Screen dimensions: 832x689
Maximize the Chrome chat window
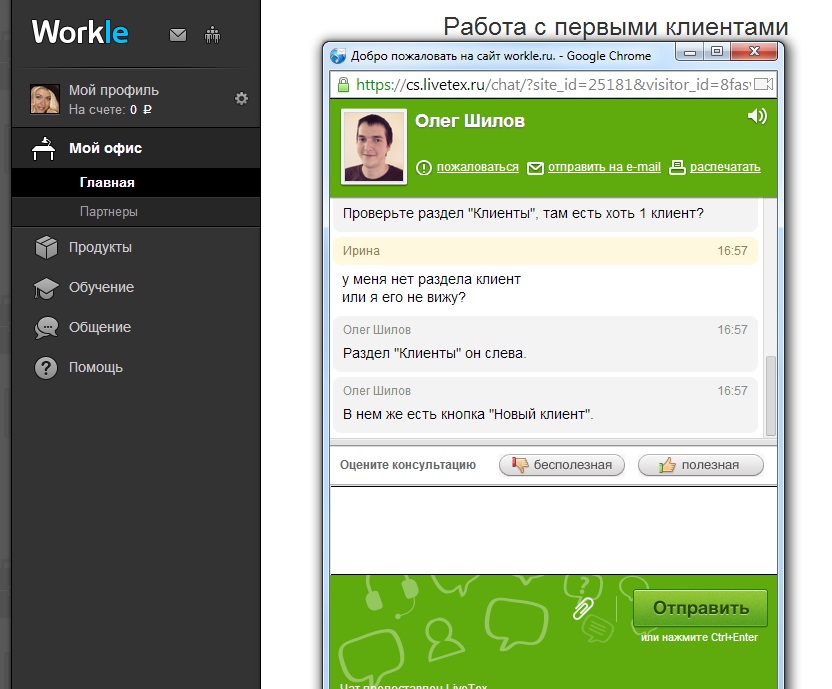717,51
